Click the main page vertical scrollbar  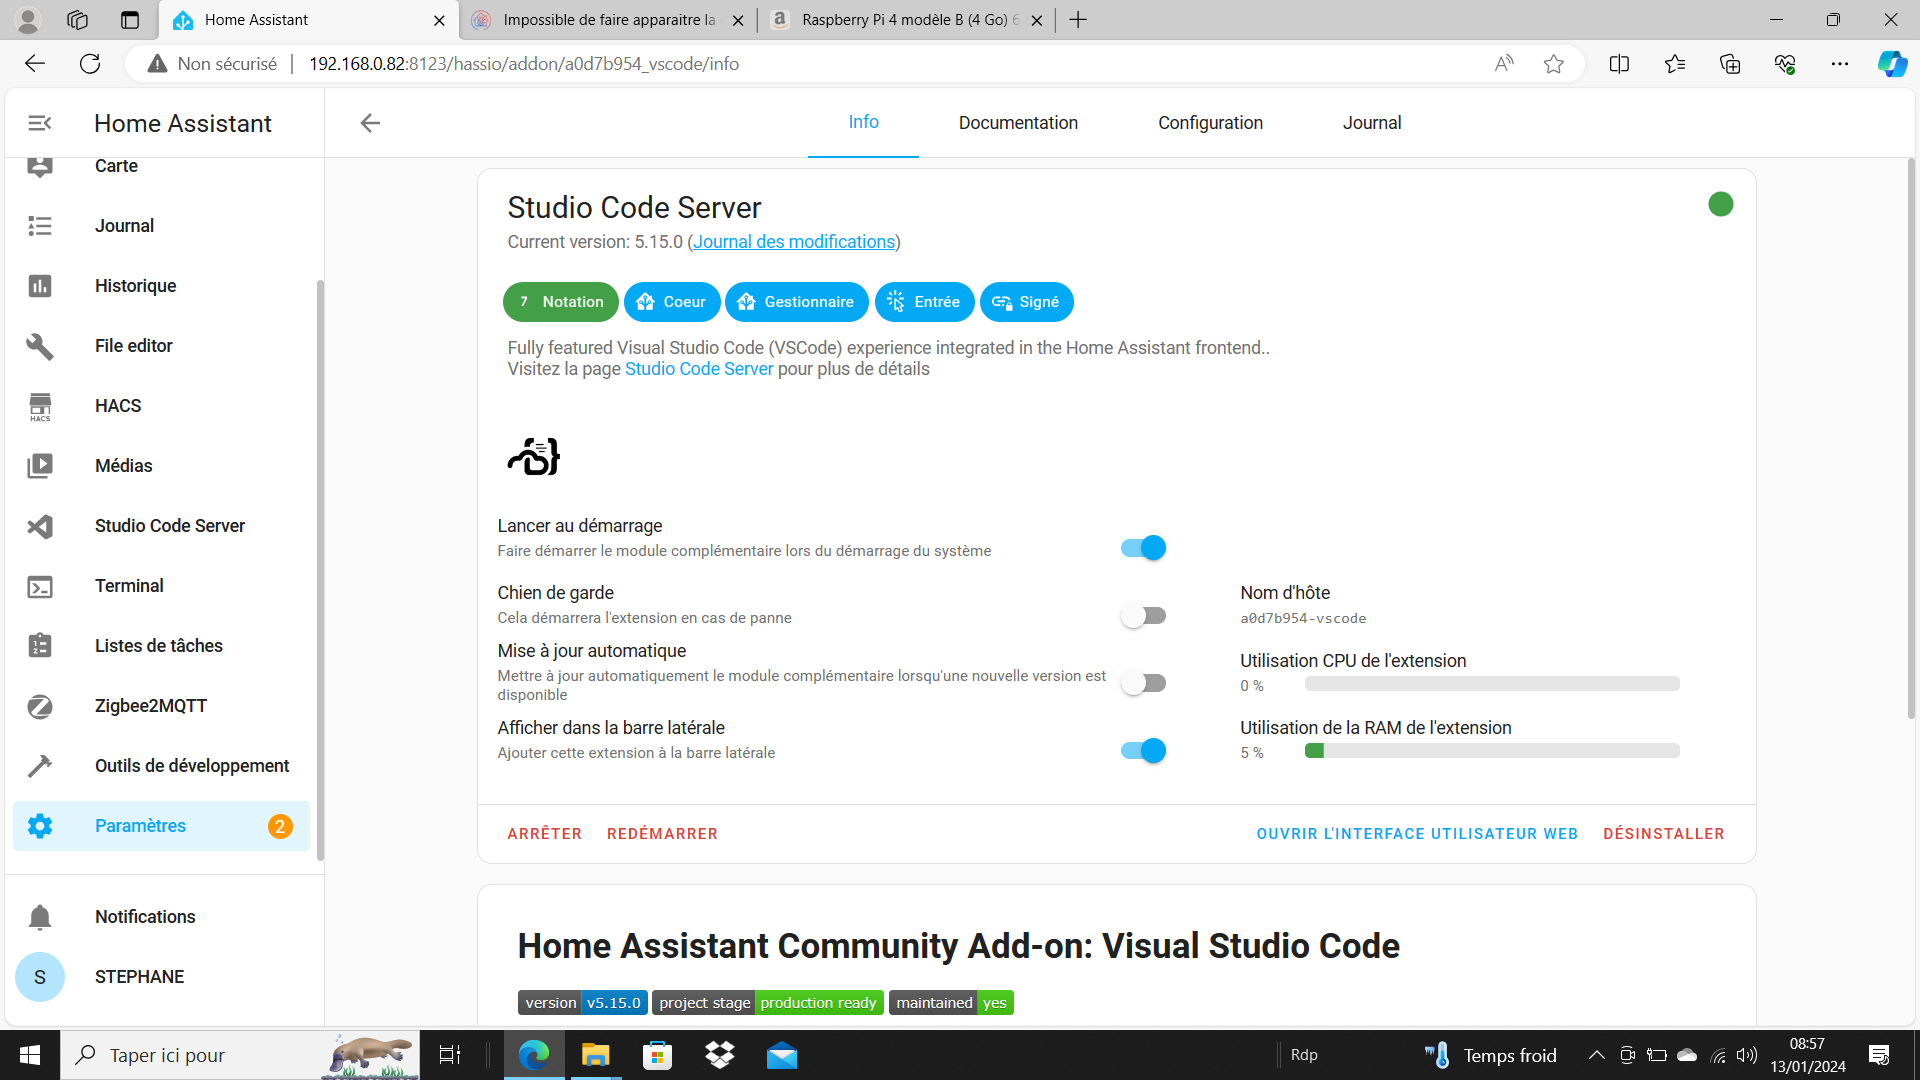[x=1911, y=438]
